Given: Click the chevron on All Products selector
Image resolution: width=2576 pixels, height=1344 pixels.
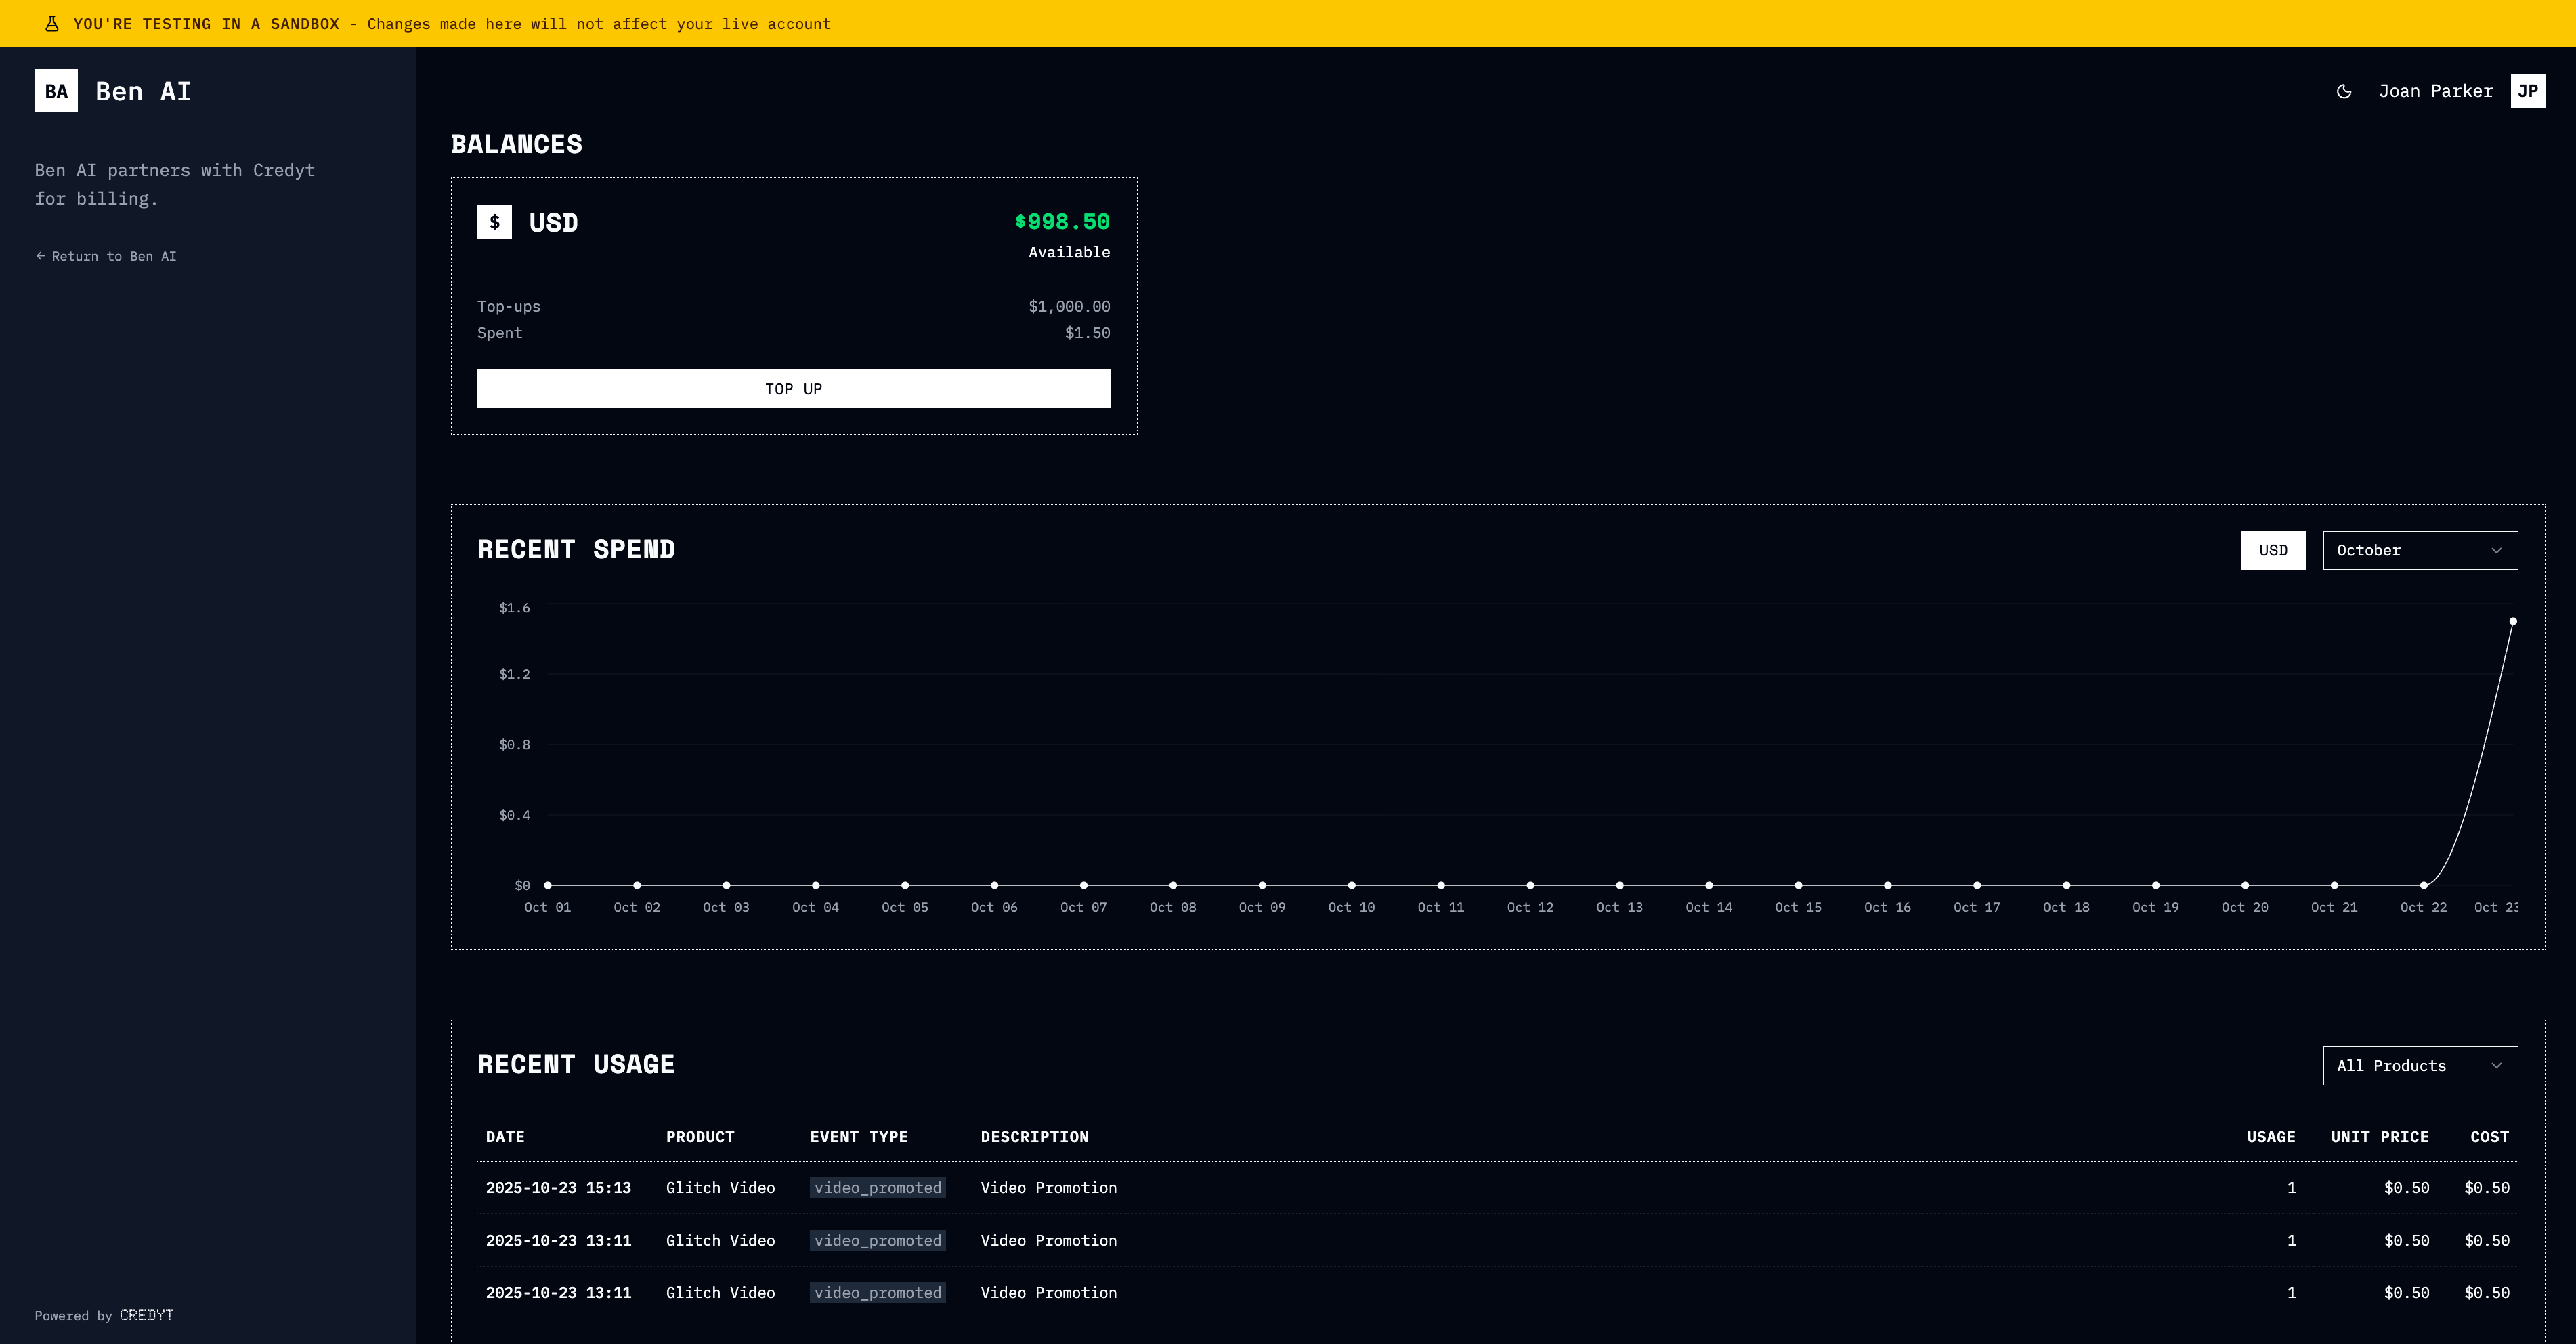Looking at the screenshot, I should [x=2496, y=1065].
